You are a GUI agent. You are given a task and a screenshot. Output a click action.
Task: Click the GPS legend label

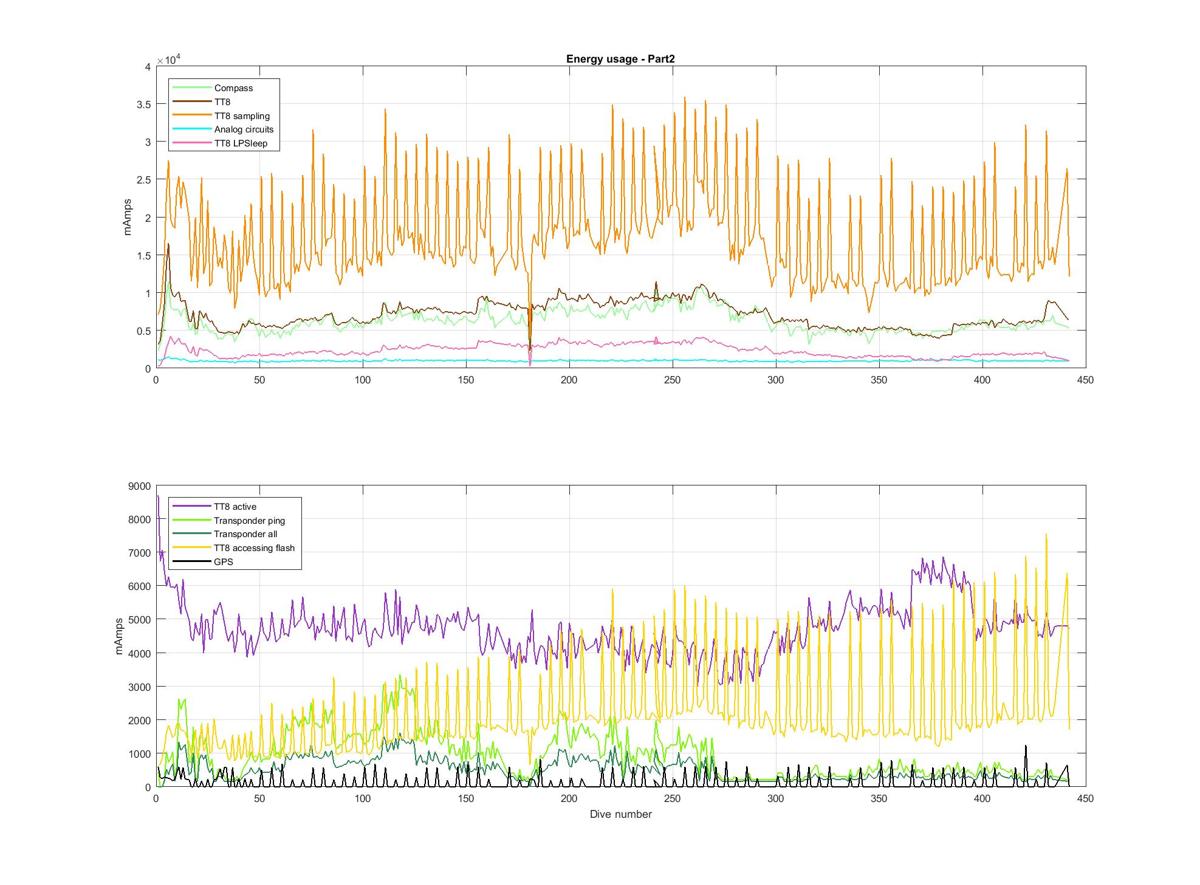pyautogui.click(x=224, y=562)
